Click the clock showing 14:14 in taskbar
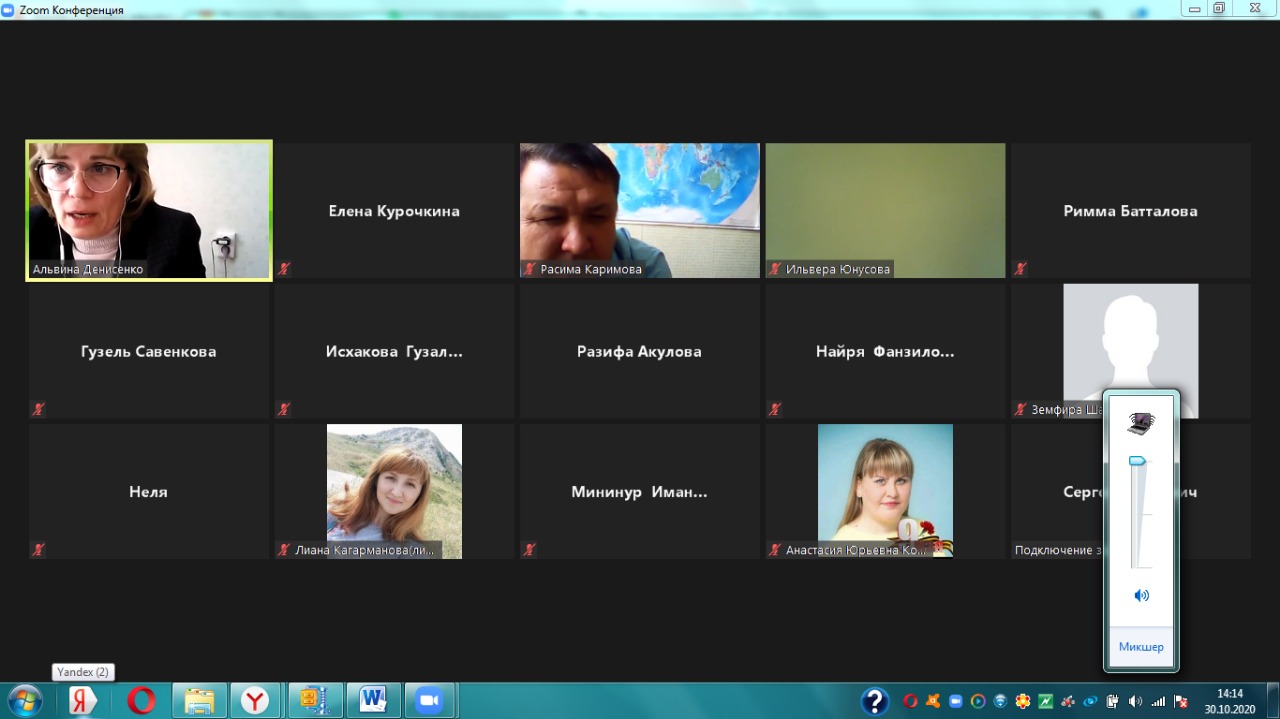1280x719 pixels. [x=1229, y=700]
